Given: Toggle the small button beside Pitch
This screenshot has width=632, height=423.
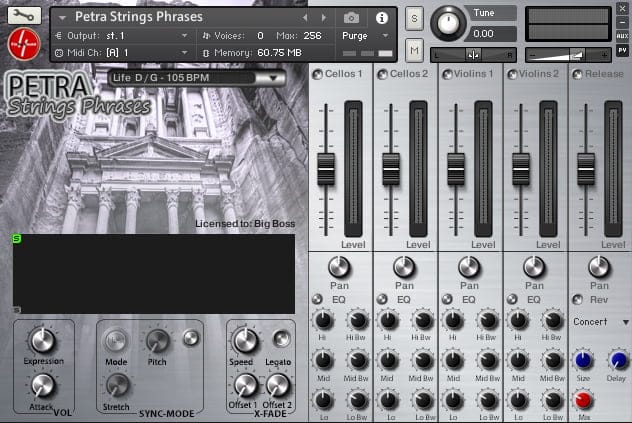Looking at the screenshot, I should 191,338.
